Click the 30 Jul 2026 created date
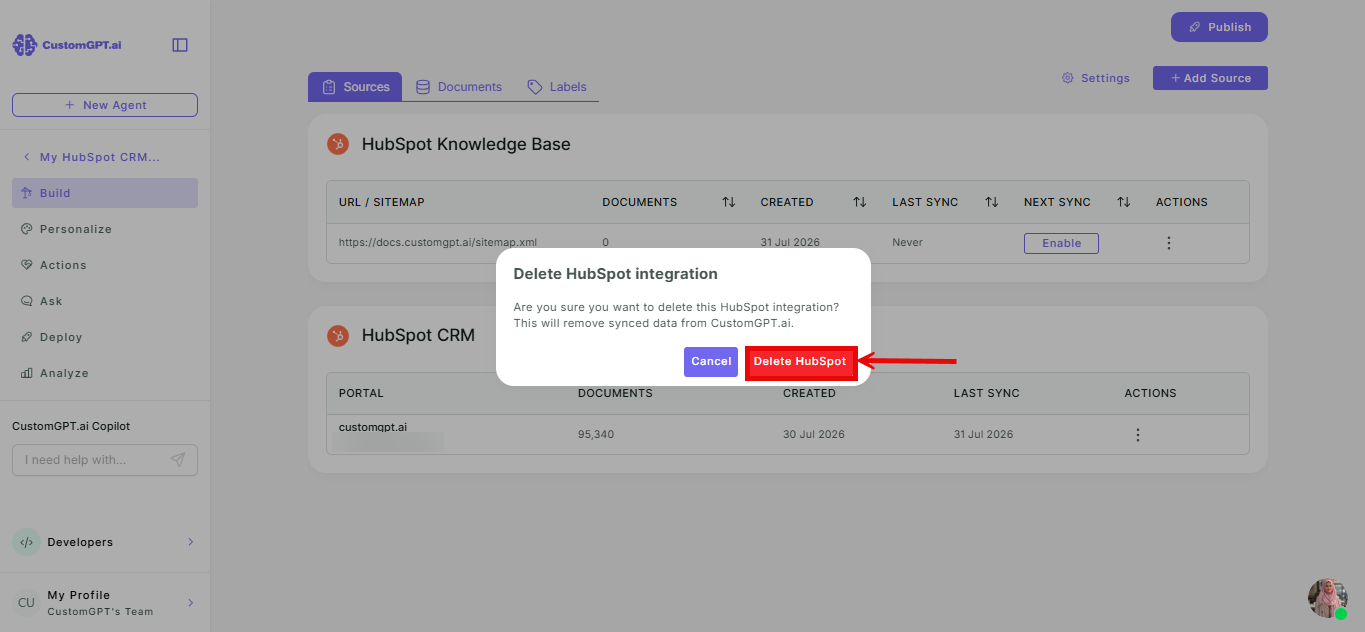 coord(814,435)
